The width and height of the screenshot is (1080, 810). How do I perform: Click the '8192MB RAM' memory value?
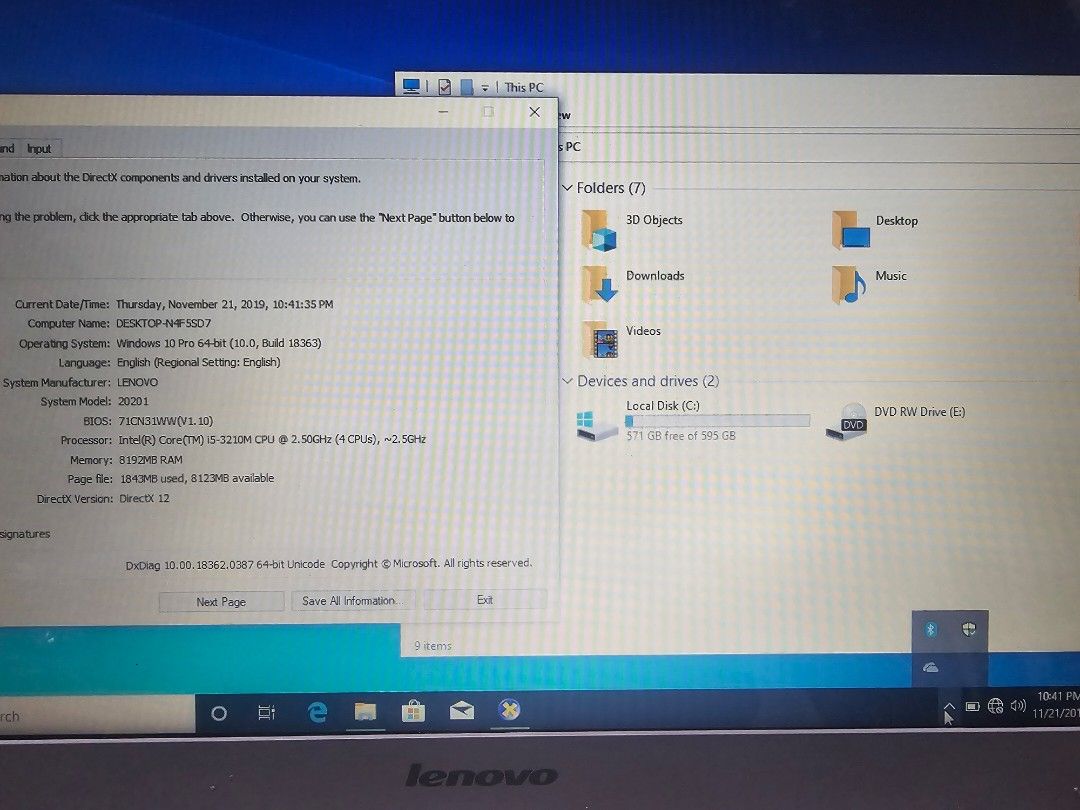click(x=150, y=459)
